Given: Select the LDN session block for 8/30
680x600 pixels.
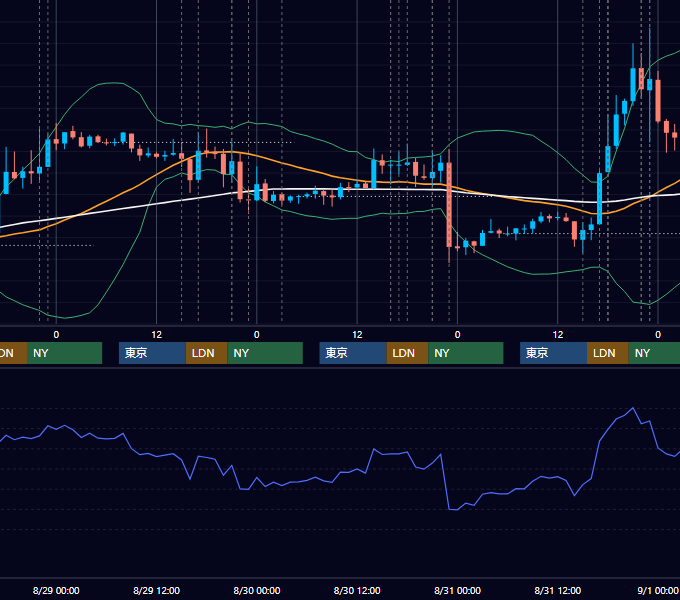Looking at the screenshot, I should click(407, 353).
